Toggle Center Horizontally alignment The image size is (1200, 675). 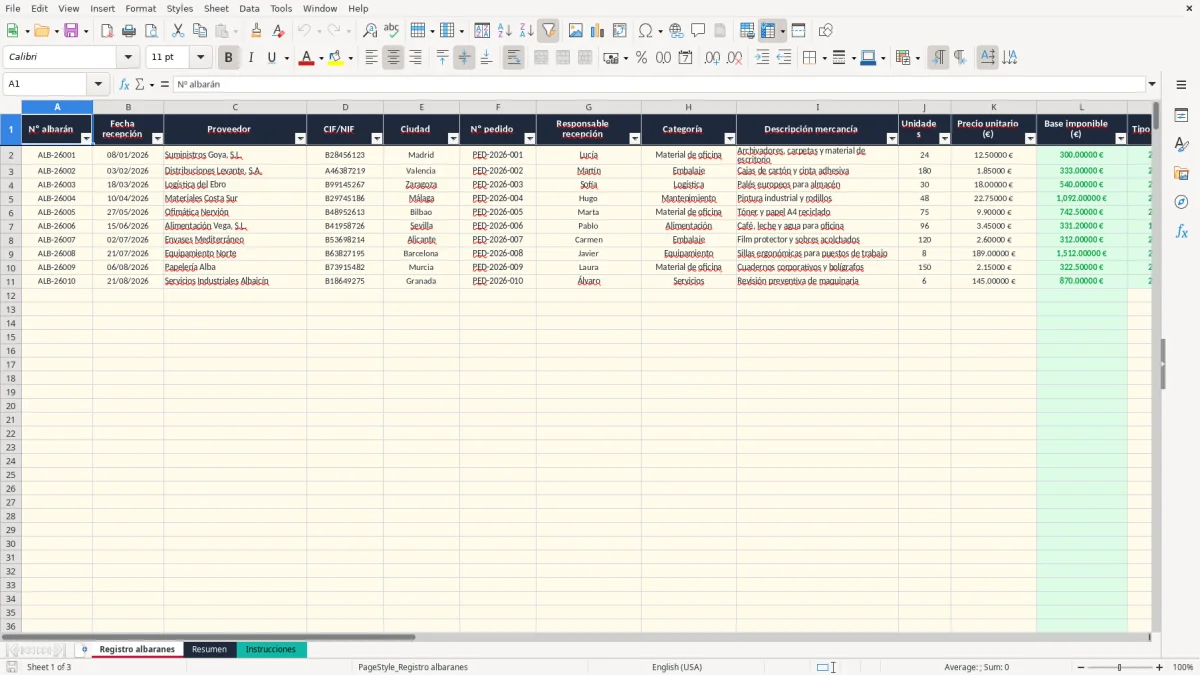coord(393,58)
